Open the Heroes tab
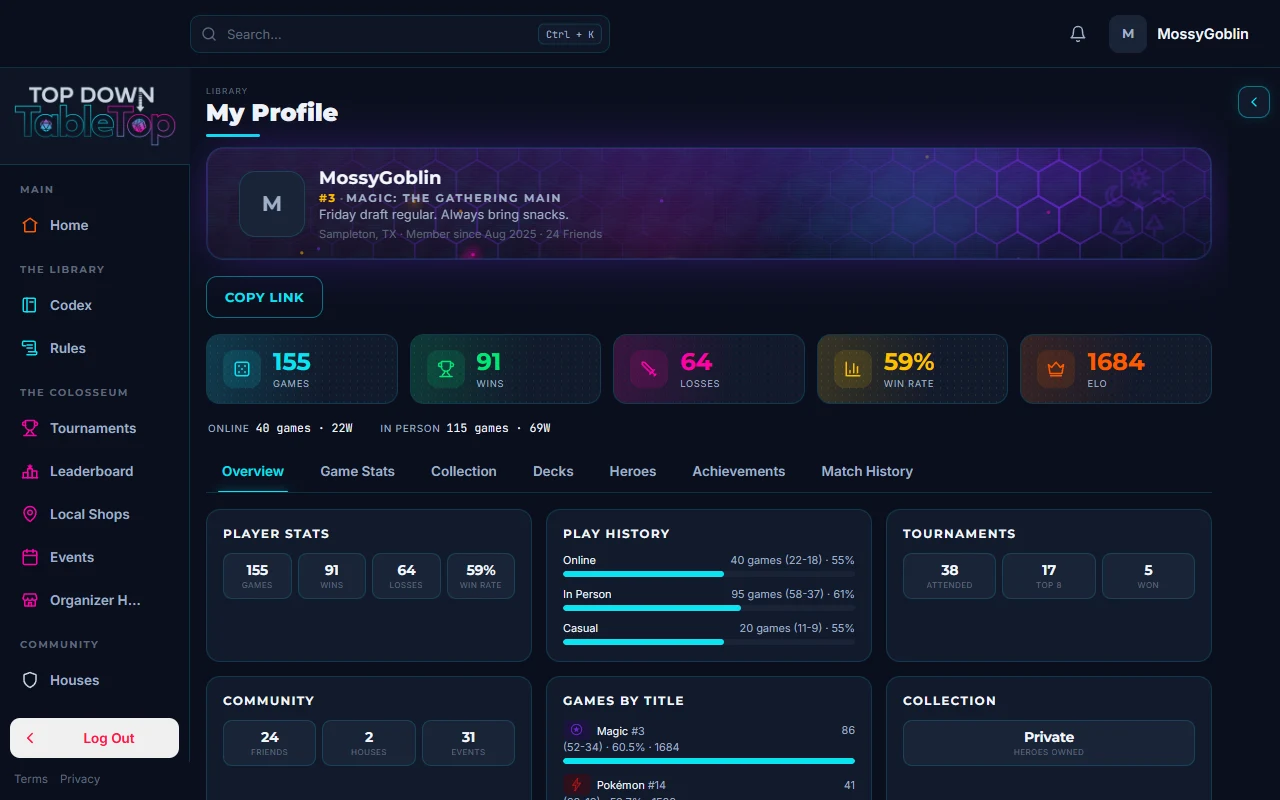The height and width of the screenshot is (800, 1280). pos(633,471)
